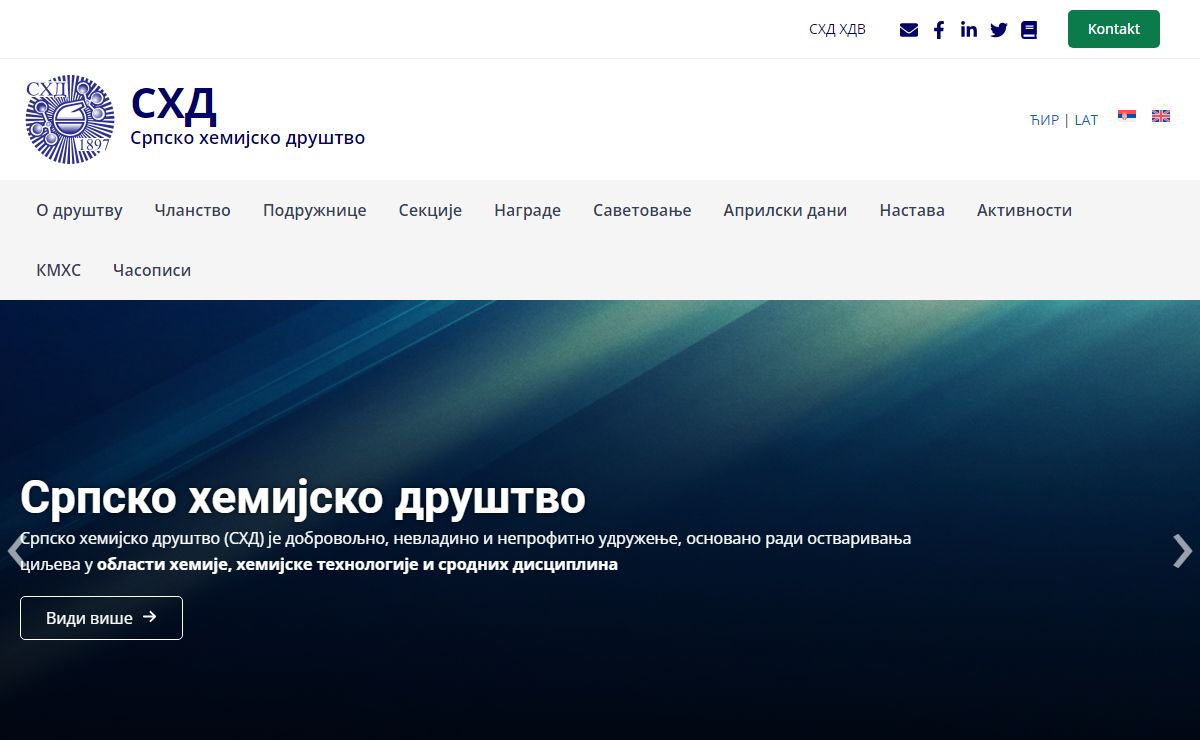The width and height of the screenshot is (1200, 740).
Task: Switch language via Serbian flag icon
Action: [1127, 116]
